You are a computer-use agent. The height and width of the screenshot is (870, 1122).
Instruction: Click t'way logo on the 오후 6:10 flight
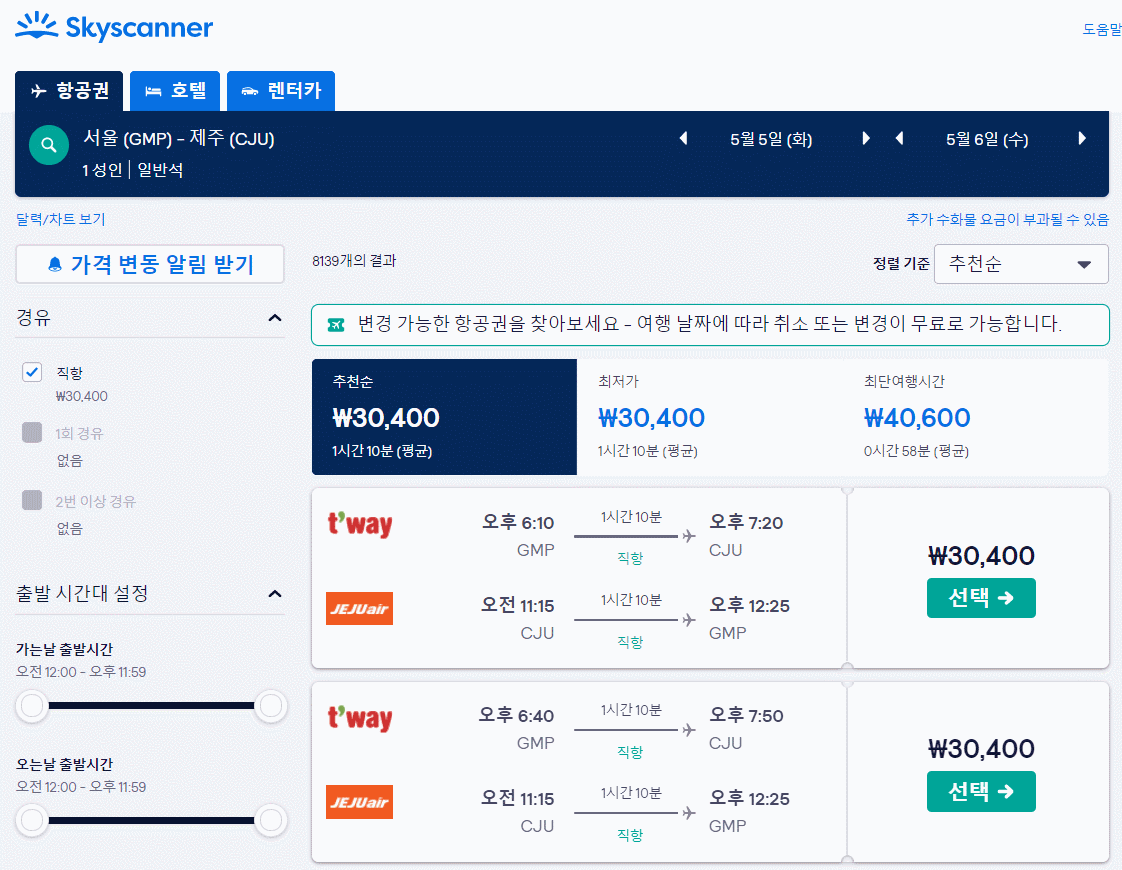(360, 524)
